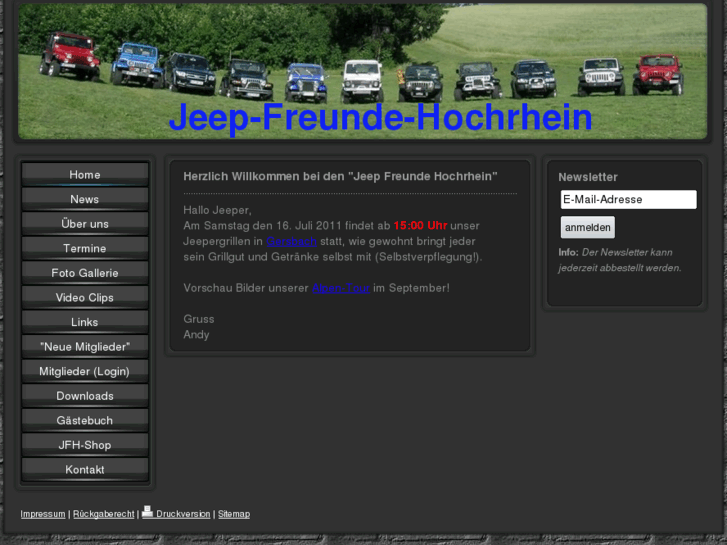This screenshot has width=727, height=545.
Task: Click the welcome heading "Herzlich Willkommen"
Action: tap(340, 176)
